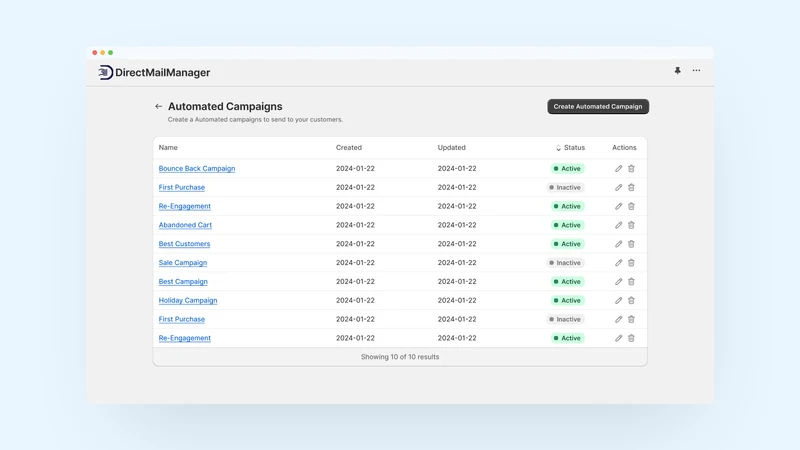Image resolution: width=800 pixels, height=450 pixels.
Task: Create a new Automated Campaign
Action: 598,107
